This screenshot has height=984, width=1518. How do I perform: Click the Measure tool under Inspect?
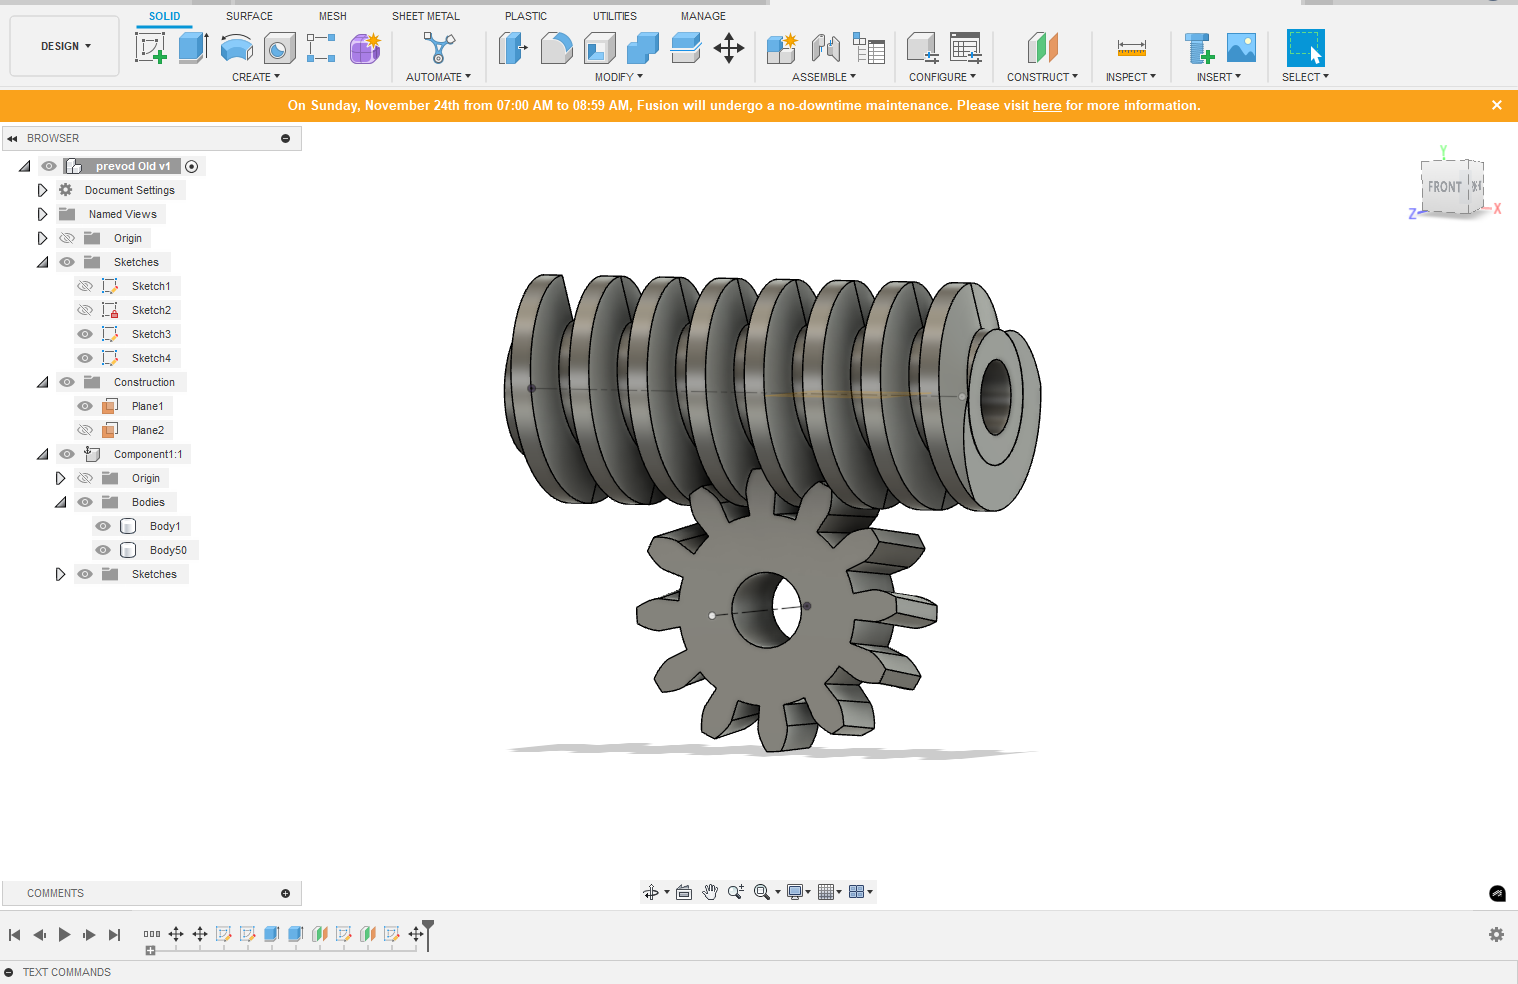click(1131, 47)
